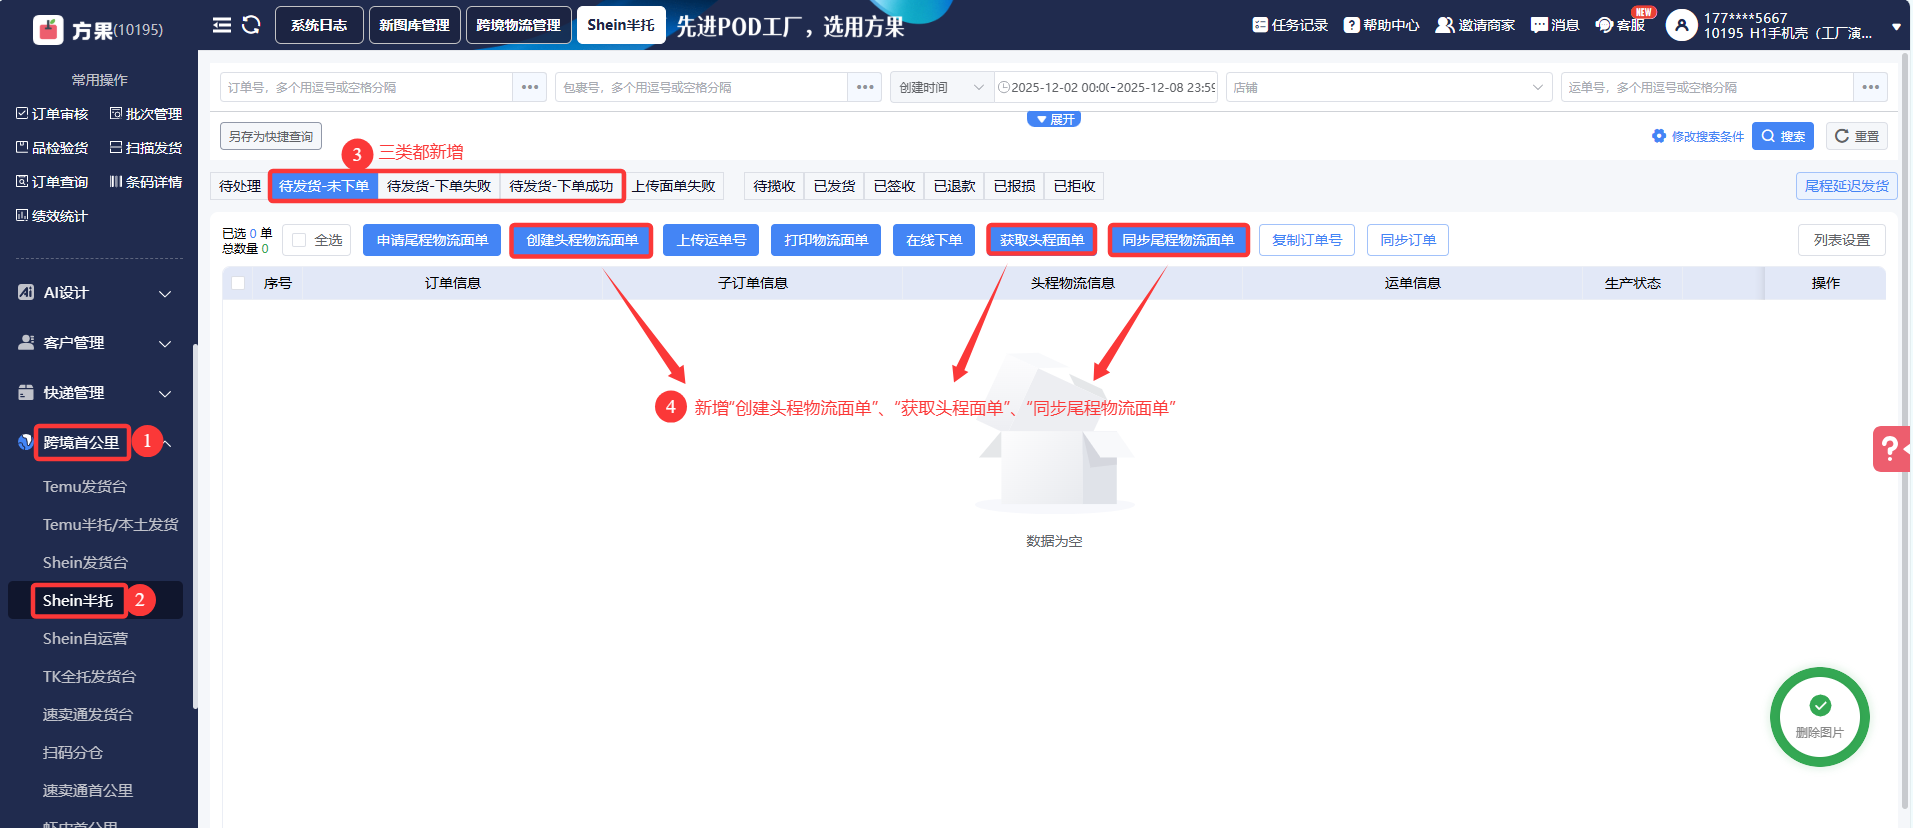Click 打印物流面单 button
The height and width of the screenshot is (828, 1913).
[x=826, y=240]
